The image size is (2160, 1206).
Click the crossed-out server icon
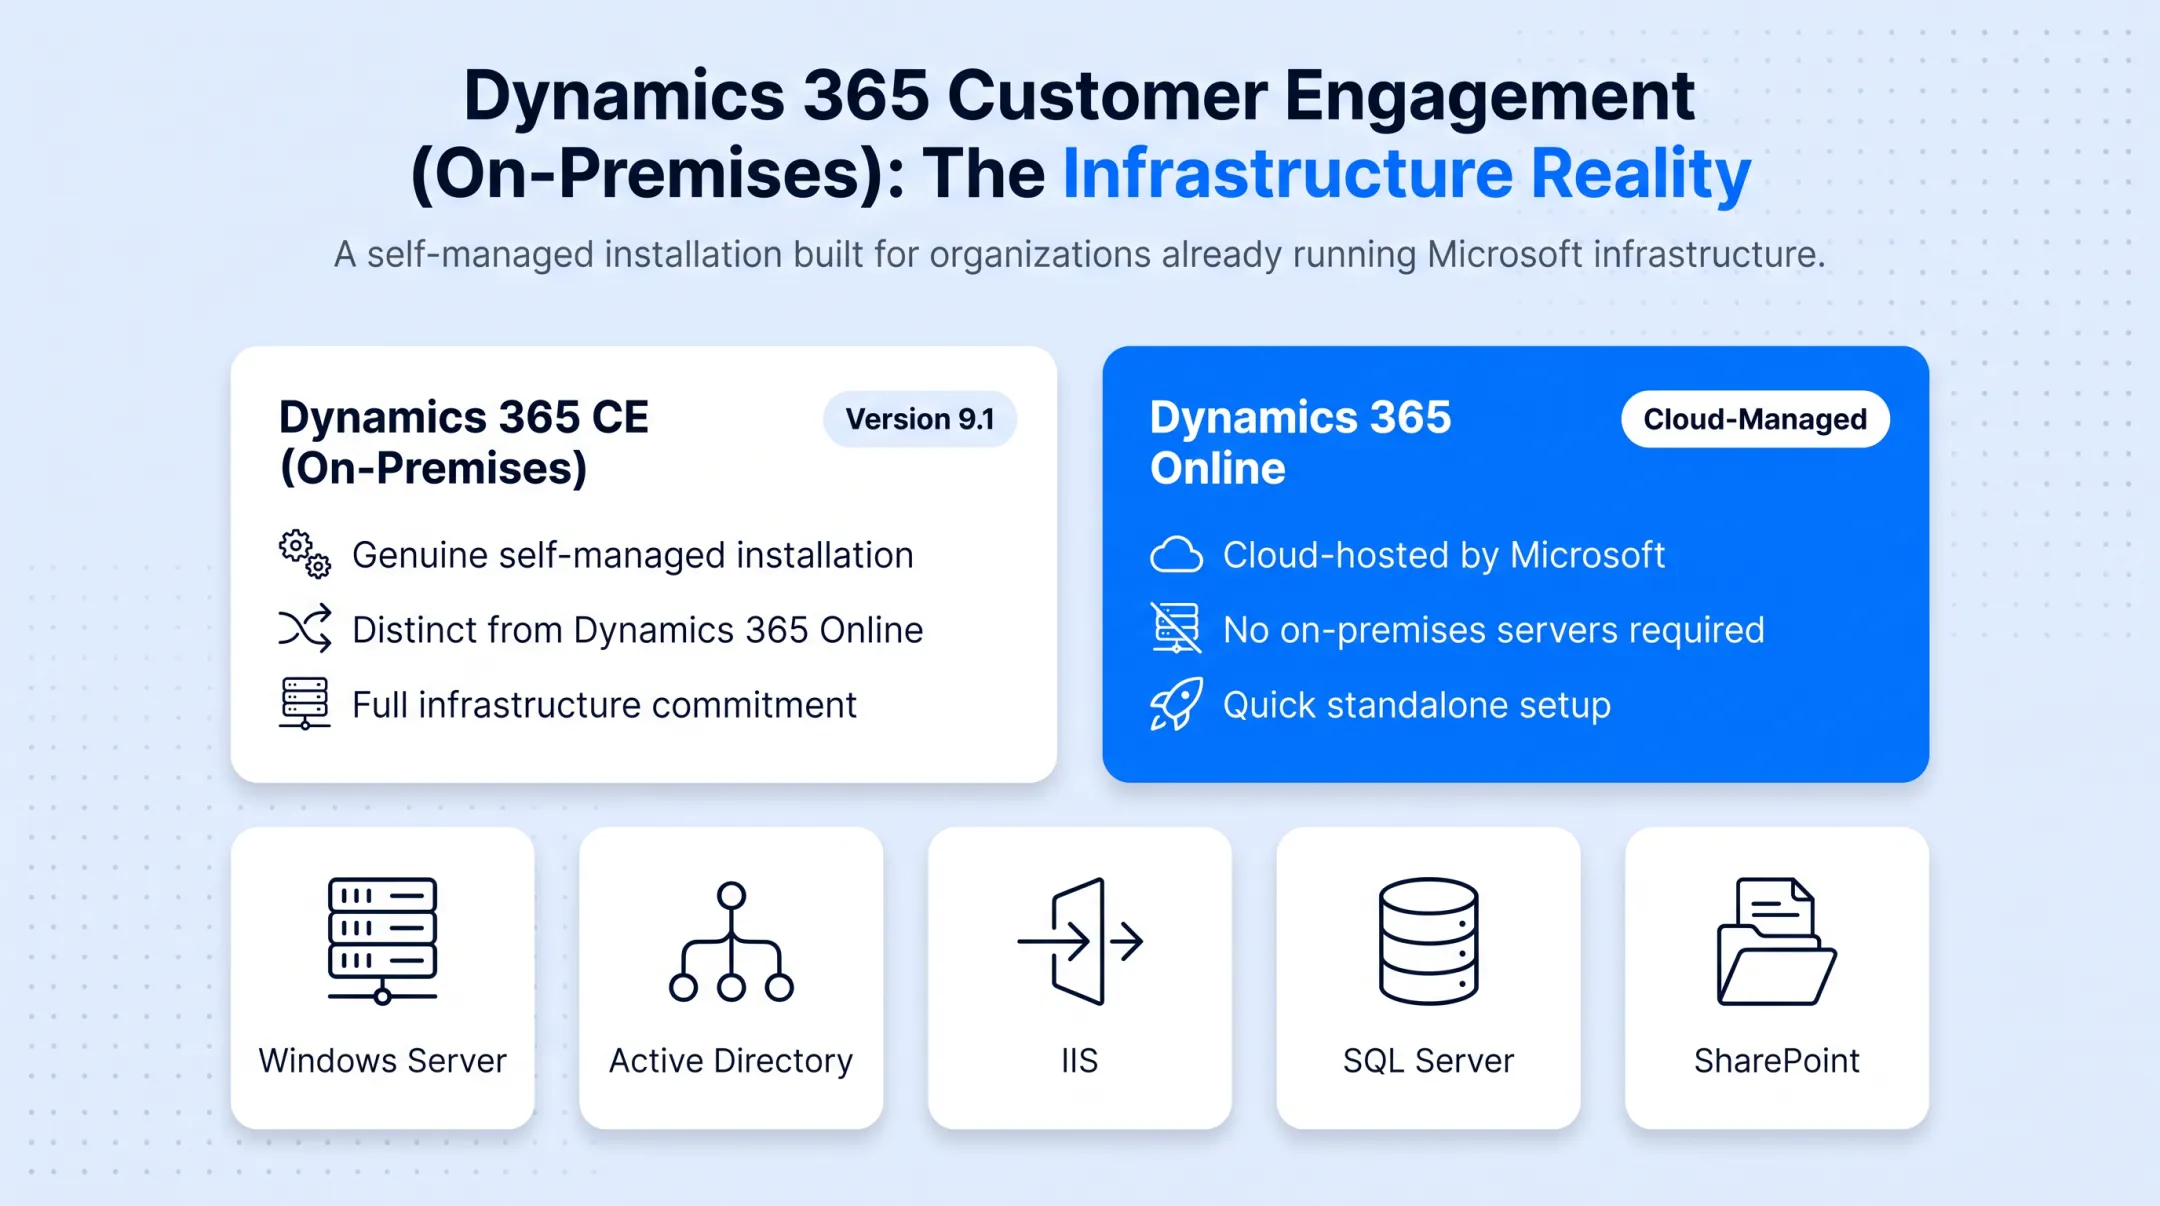click(x=1176, y=628)
